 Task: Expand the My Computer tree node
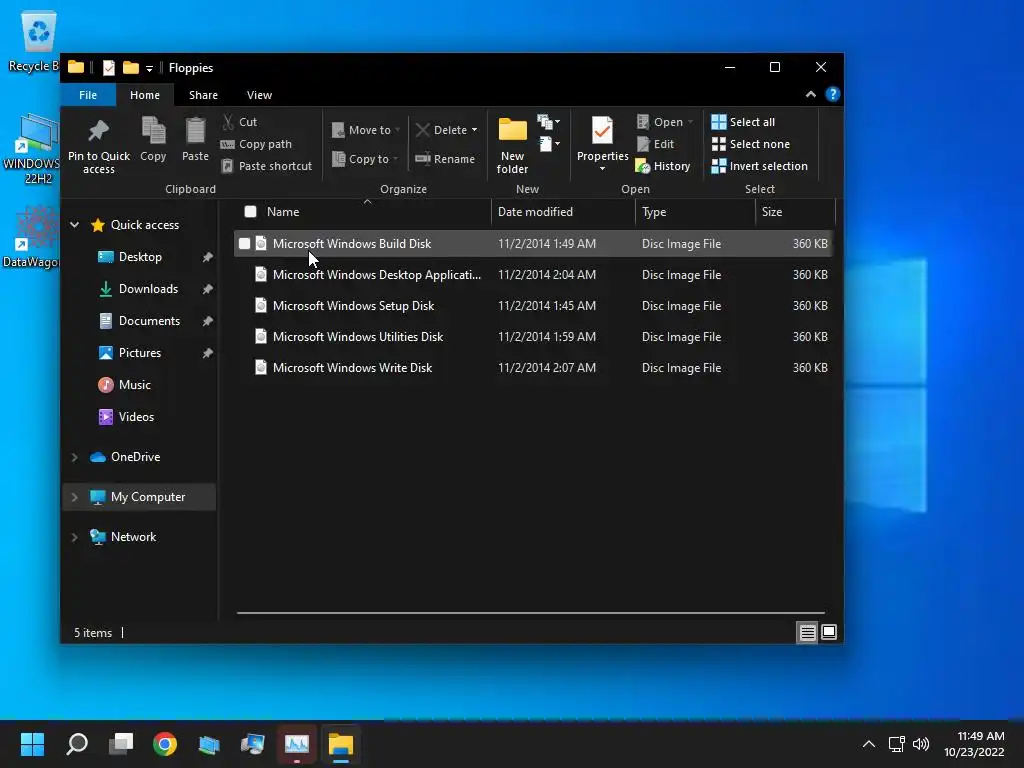[x=74, y=497]
